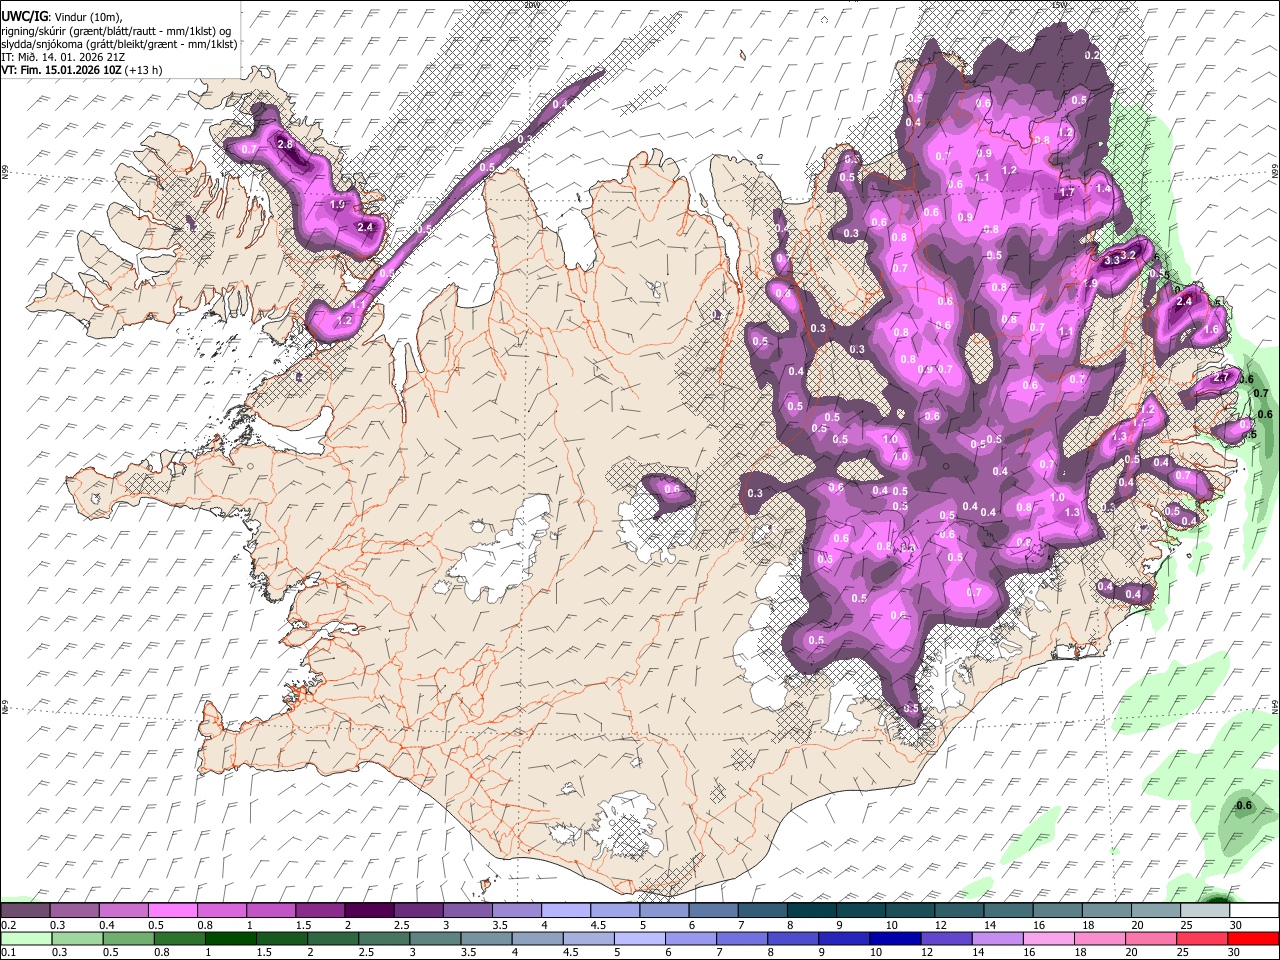Screen dimensions: 1280x960
Task: Click the violet rain scale swatch at 12
Action: (945, 938)
